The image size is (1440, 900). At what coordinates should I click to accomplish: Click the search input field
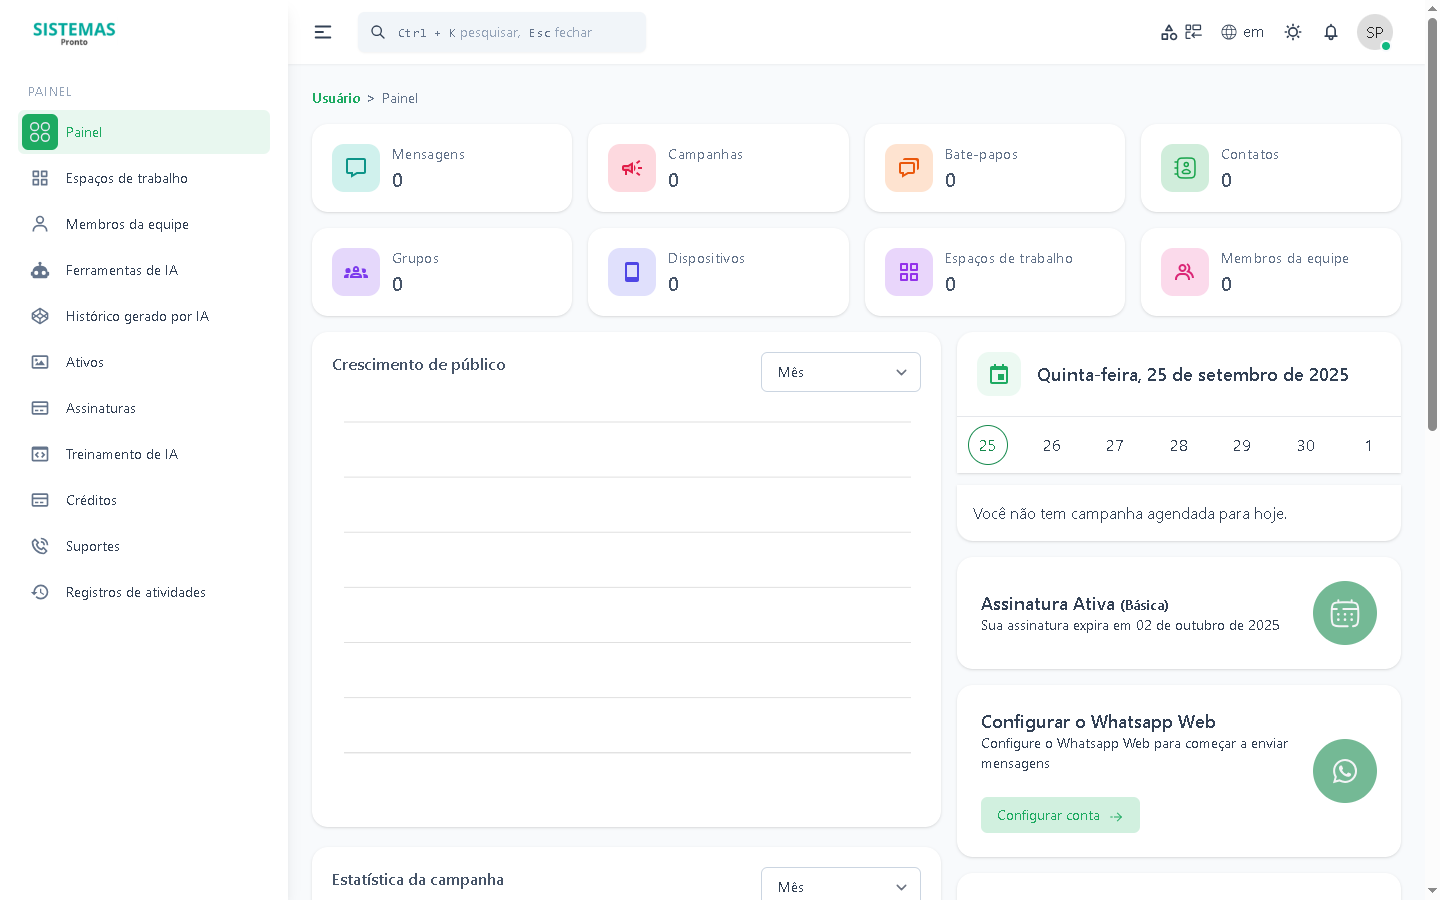510,33
